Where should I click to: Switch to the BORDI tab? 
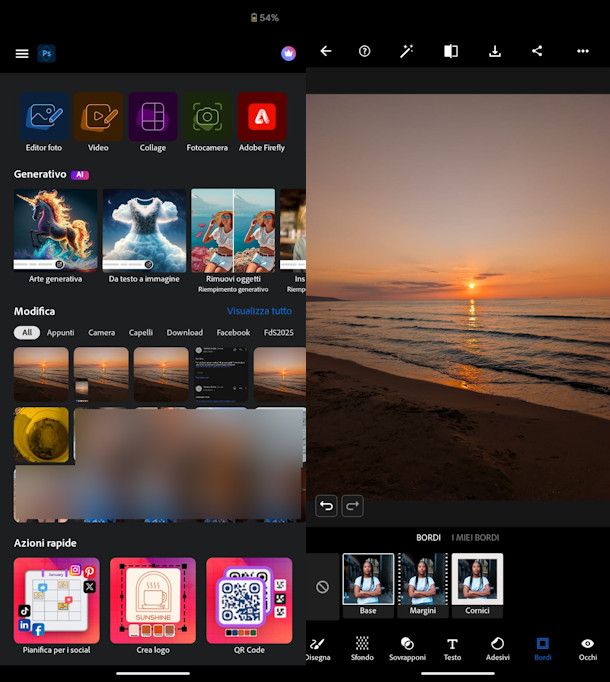429,538
